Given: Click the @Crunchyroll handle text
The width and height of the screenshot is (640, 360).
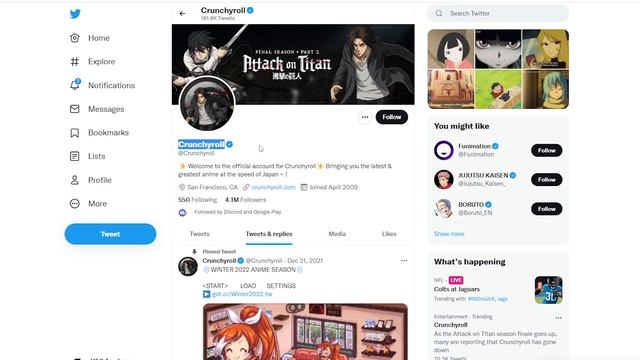Looking at the screenshot, I should click(196, 153).
